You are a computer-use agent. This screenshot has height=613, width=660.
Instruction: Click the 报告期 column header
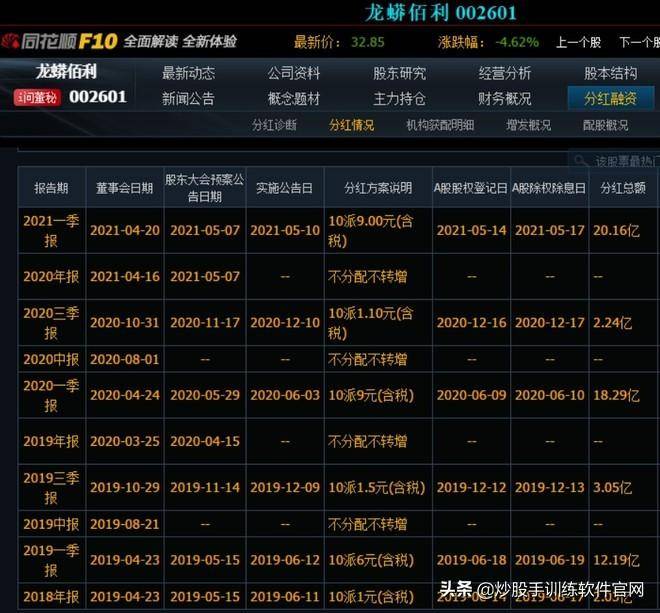(51, 188)
